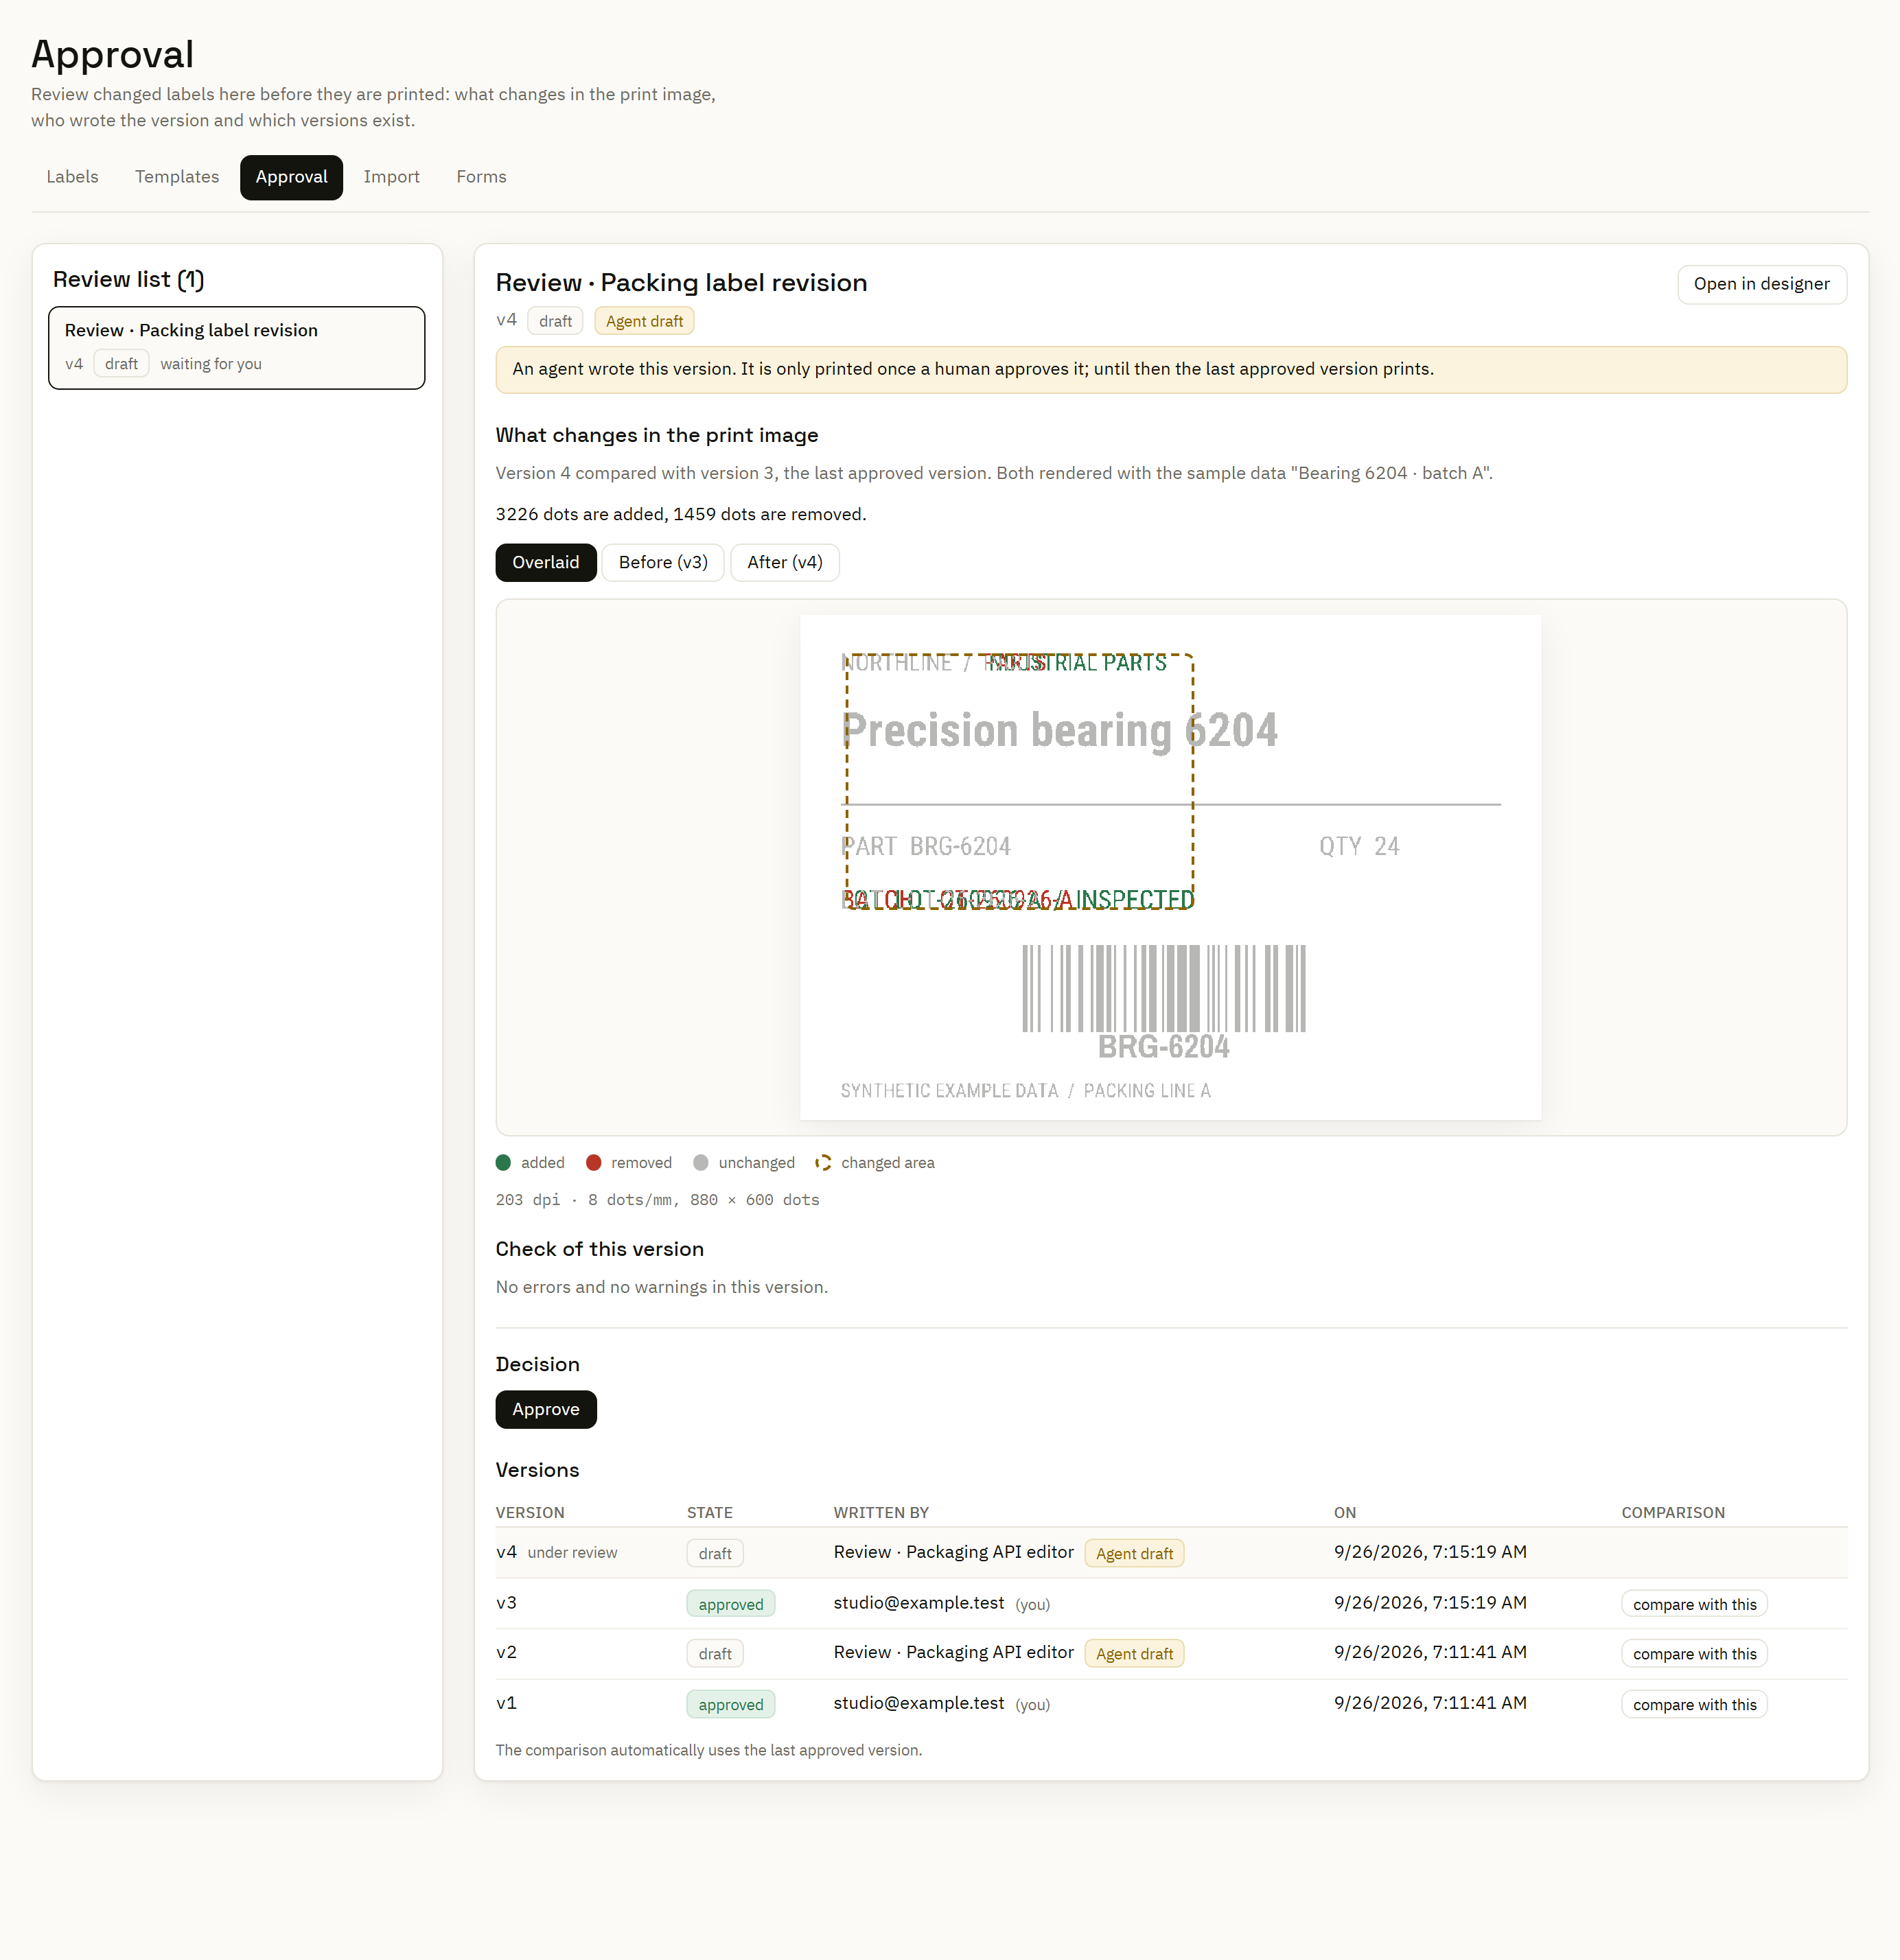The image size is (1900, 1960).
Task: Click studio@example.test in the v1 row
Action: tap(919, 1703)
